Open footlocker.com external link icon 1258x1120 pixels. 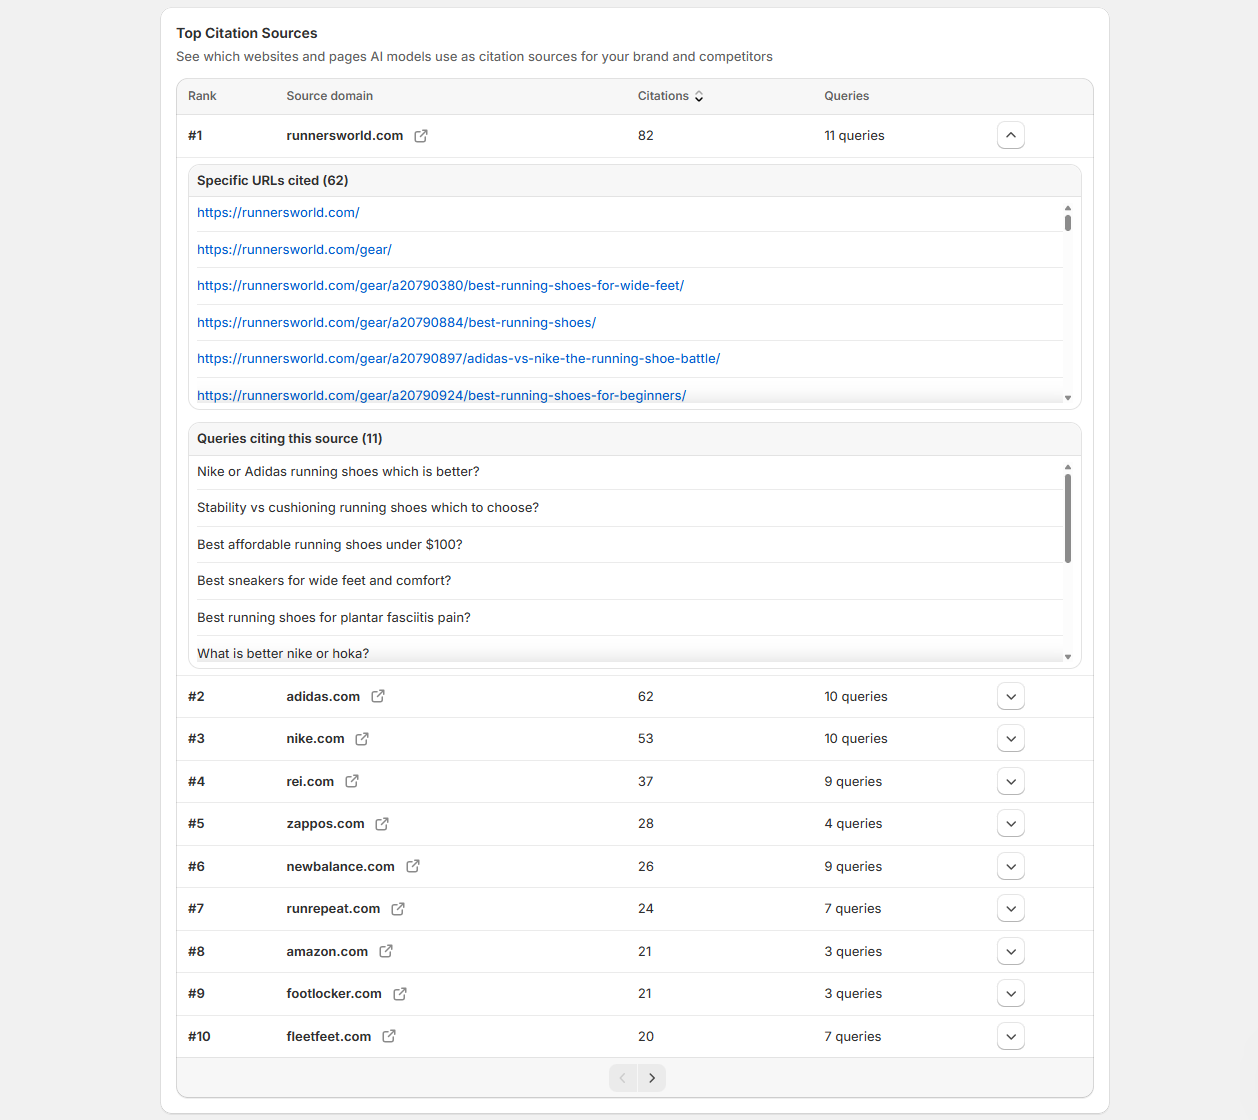click(x=400, y=994)
